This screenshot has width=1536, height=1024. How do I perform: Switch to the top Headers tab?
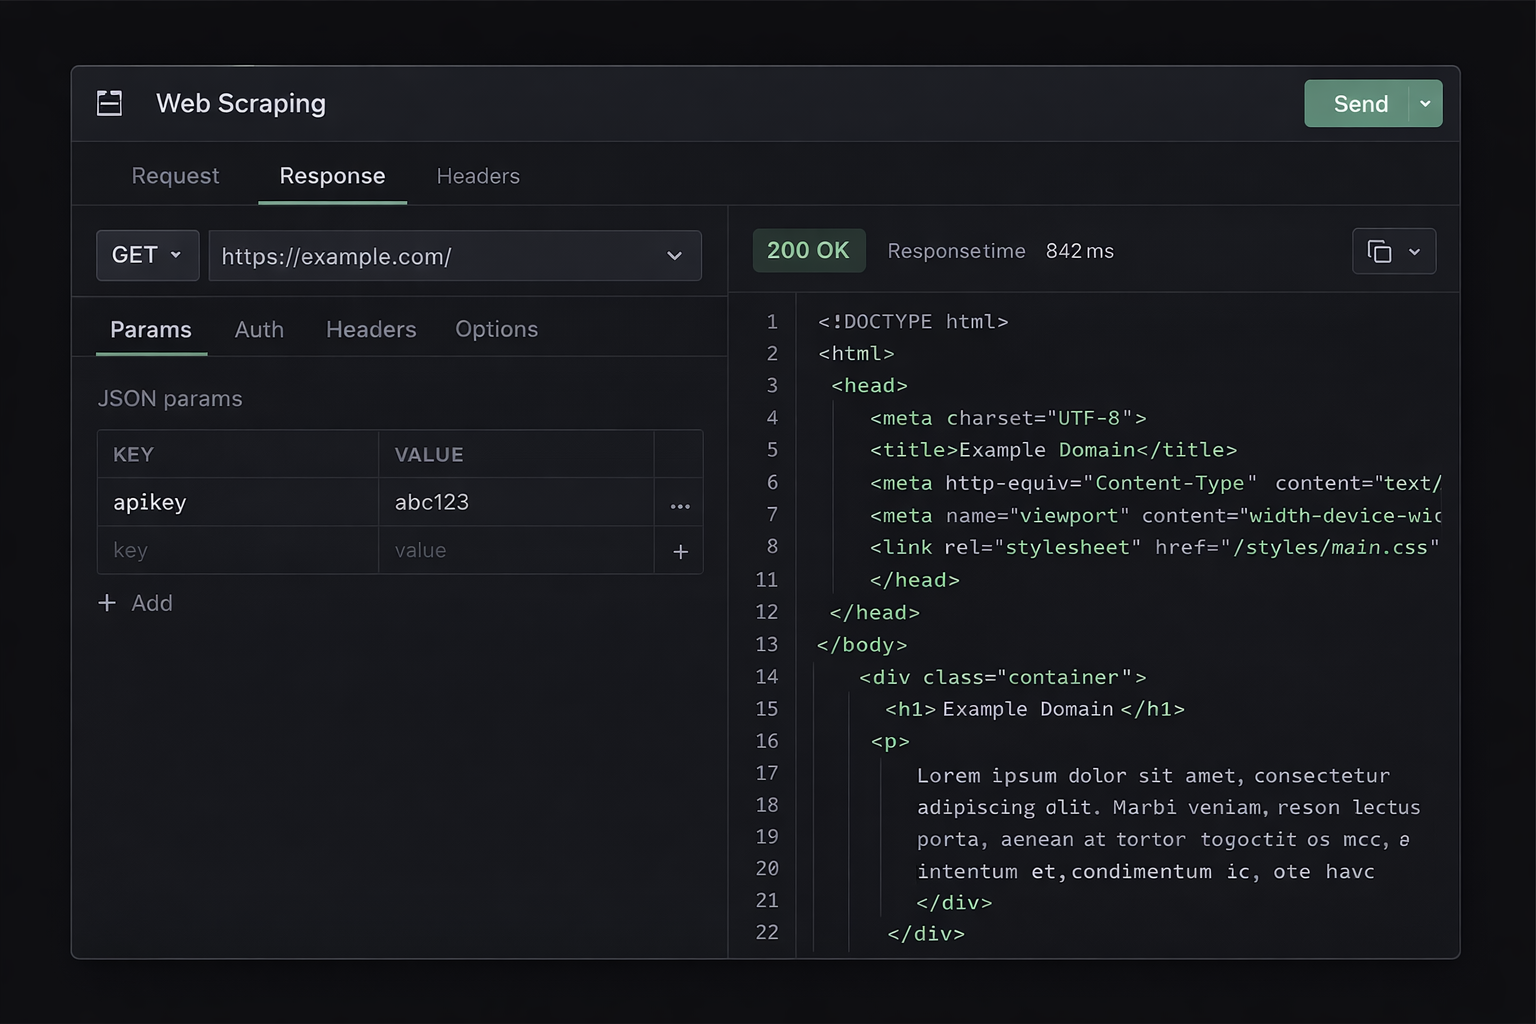[477, 176]
